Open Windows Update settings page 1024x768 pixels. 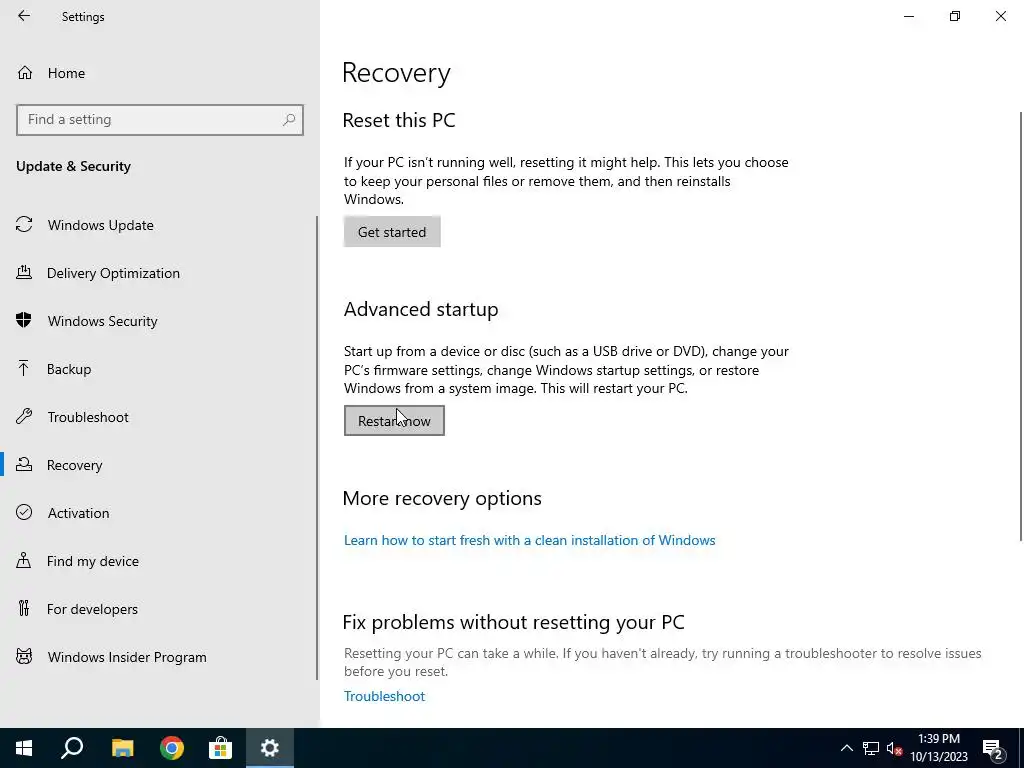[x=101, y=225]
